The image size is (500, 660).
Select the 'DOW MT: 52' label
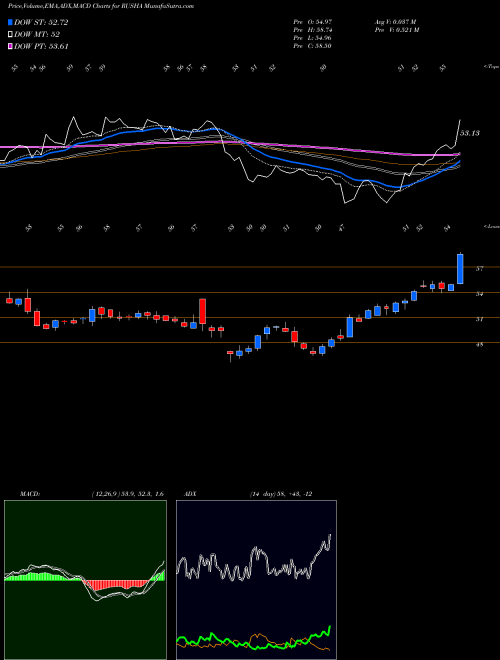pos(37,35)
